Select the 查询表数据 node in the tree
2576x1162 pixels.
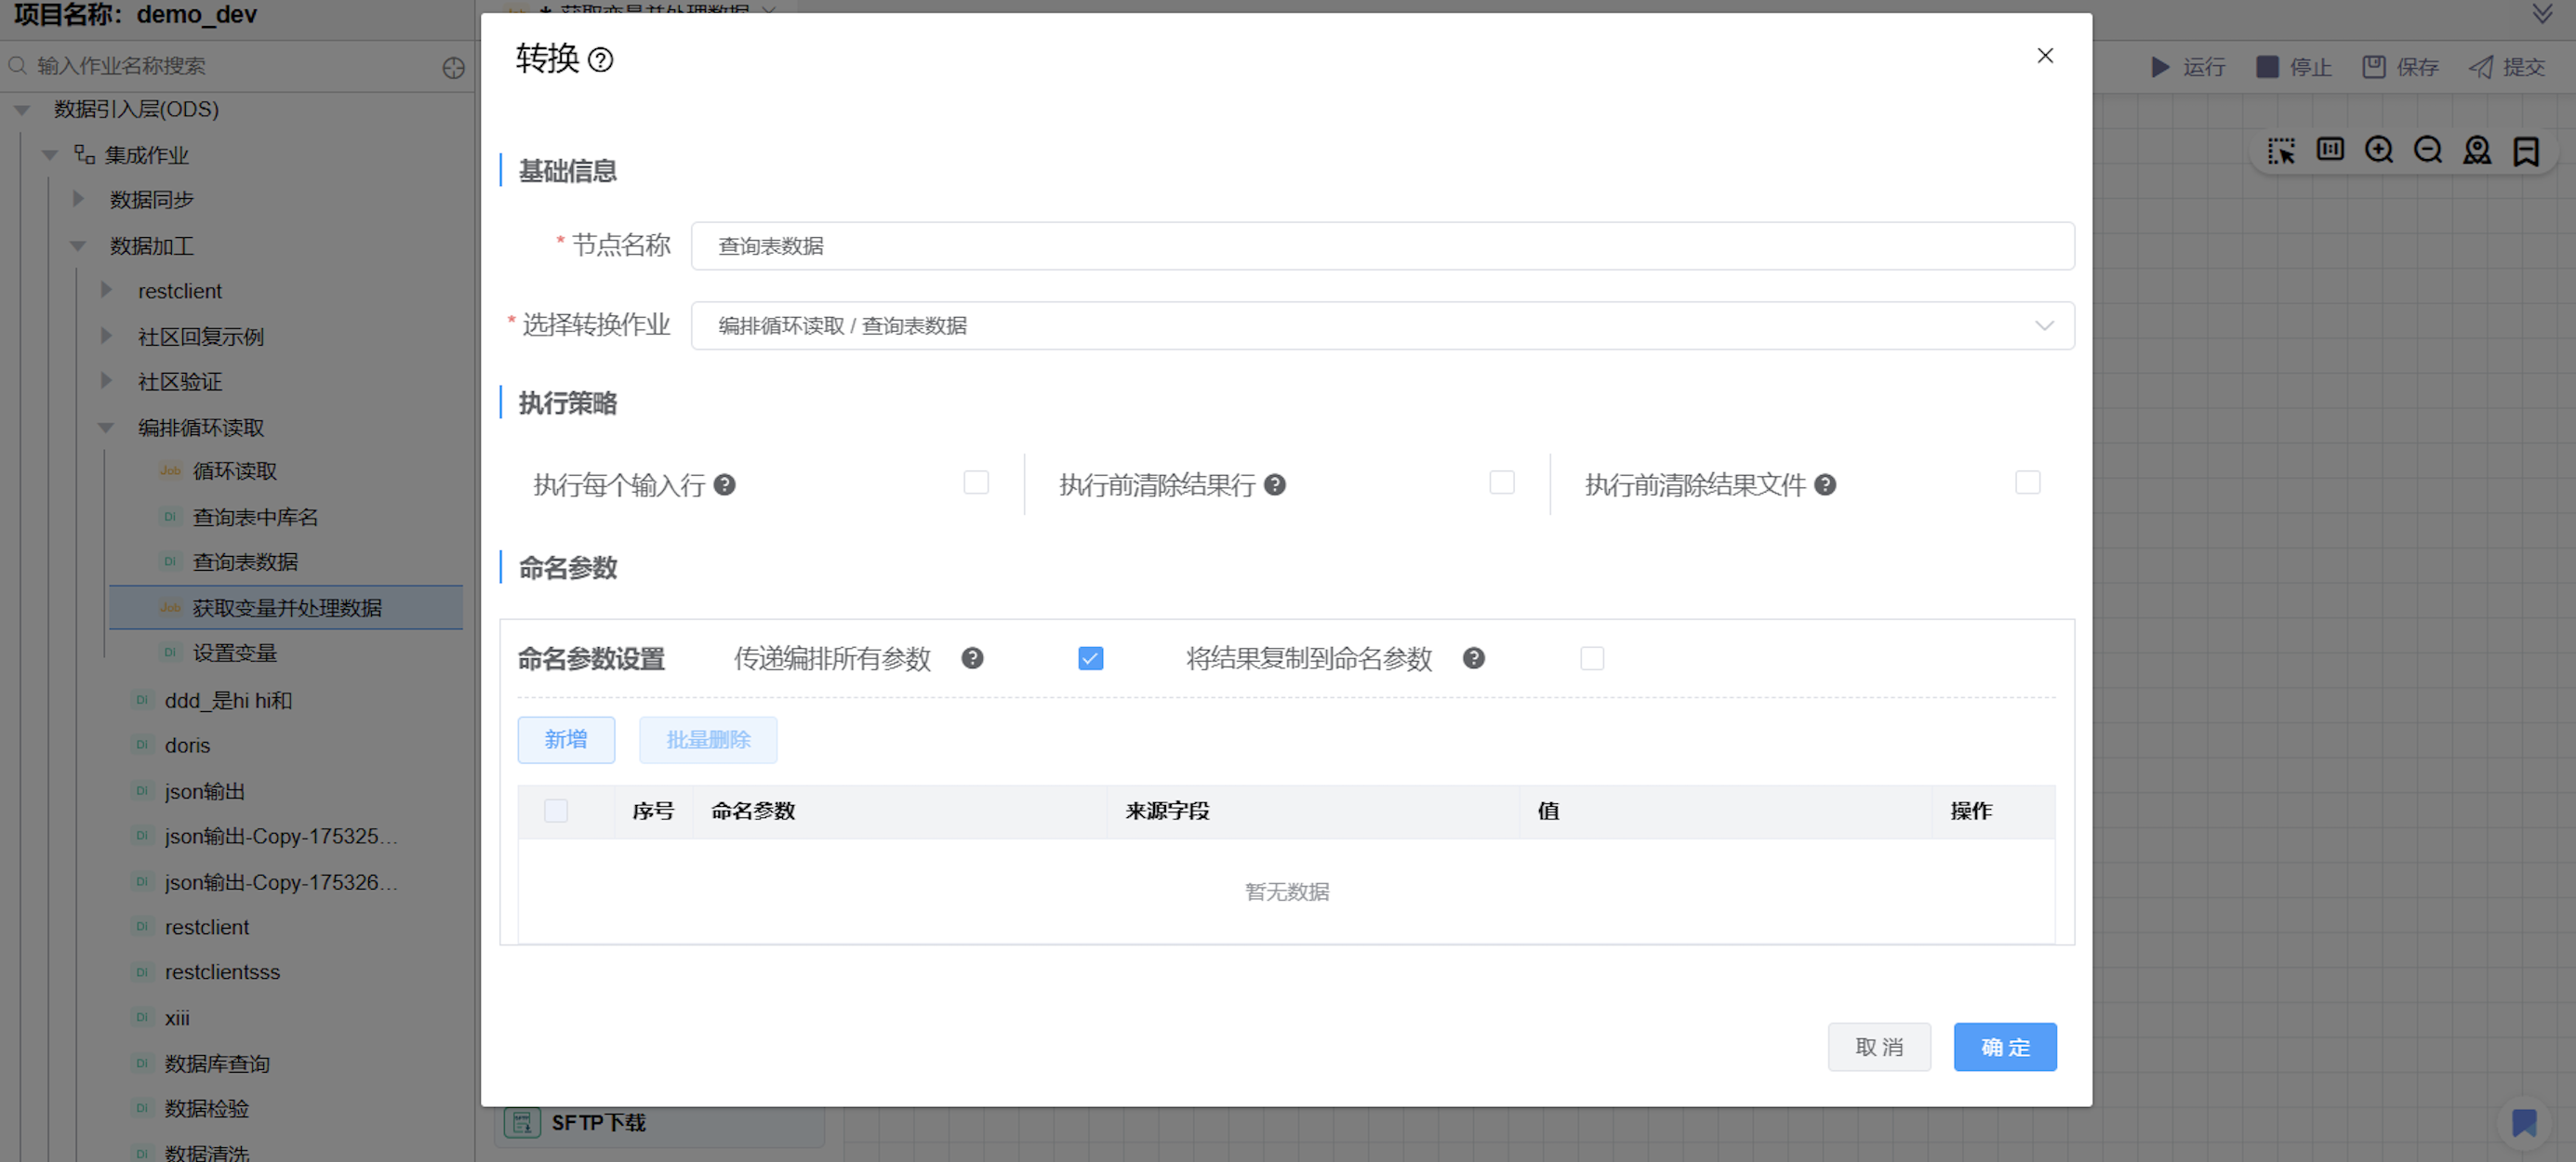245,561
